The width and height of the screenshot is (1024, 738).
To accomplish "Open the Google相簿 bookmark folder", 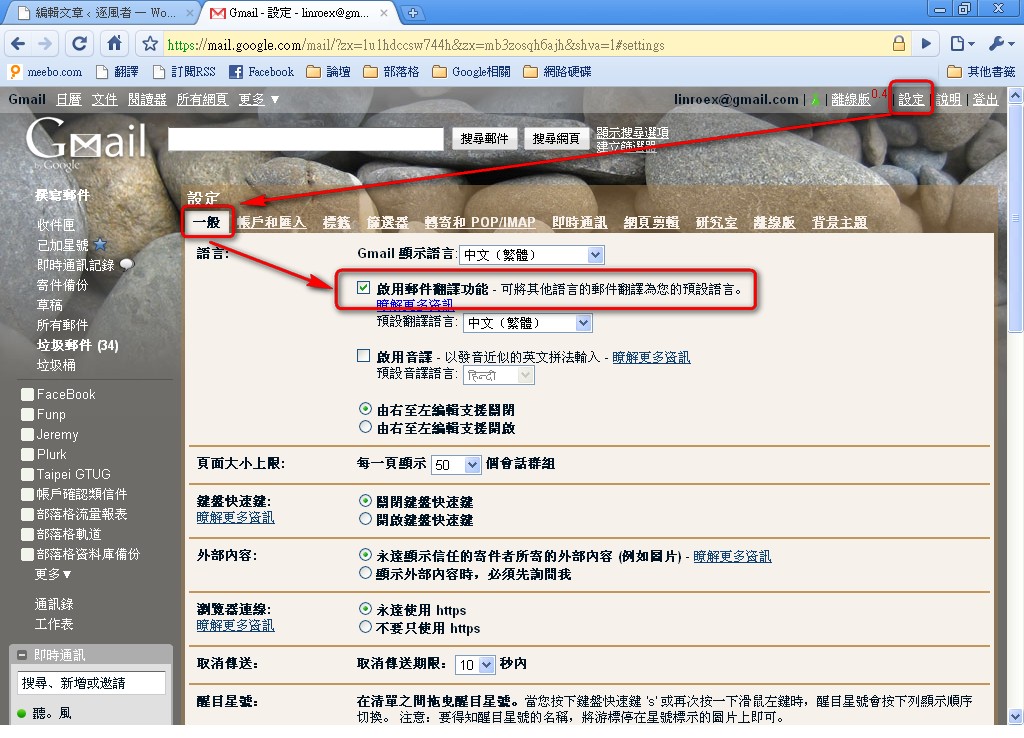I will [472, 72].
